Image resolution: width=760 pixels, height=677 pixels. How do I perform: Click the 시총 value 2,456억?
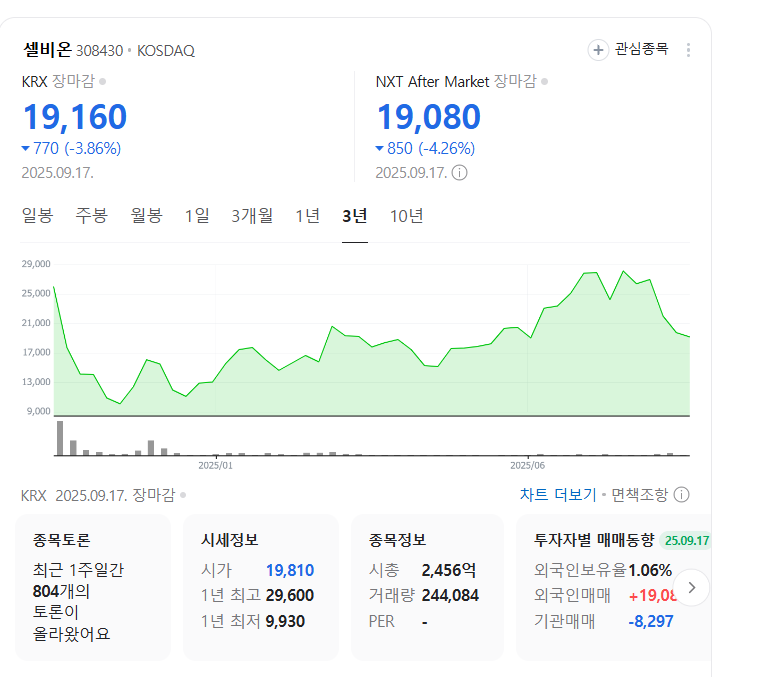point(449,570)
